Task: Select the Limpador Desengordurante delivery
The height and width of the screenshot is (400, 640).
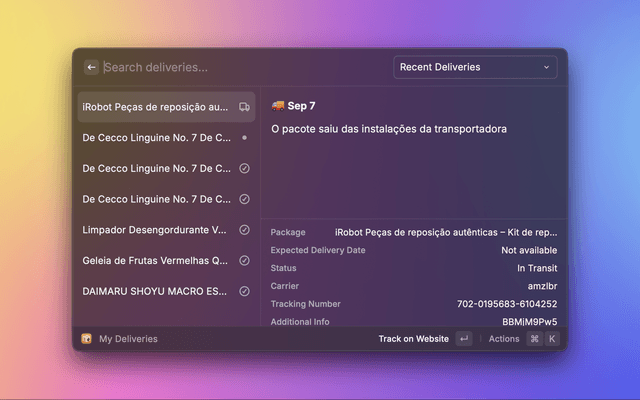Action: (x=155, y=230)
